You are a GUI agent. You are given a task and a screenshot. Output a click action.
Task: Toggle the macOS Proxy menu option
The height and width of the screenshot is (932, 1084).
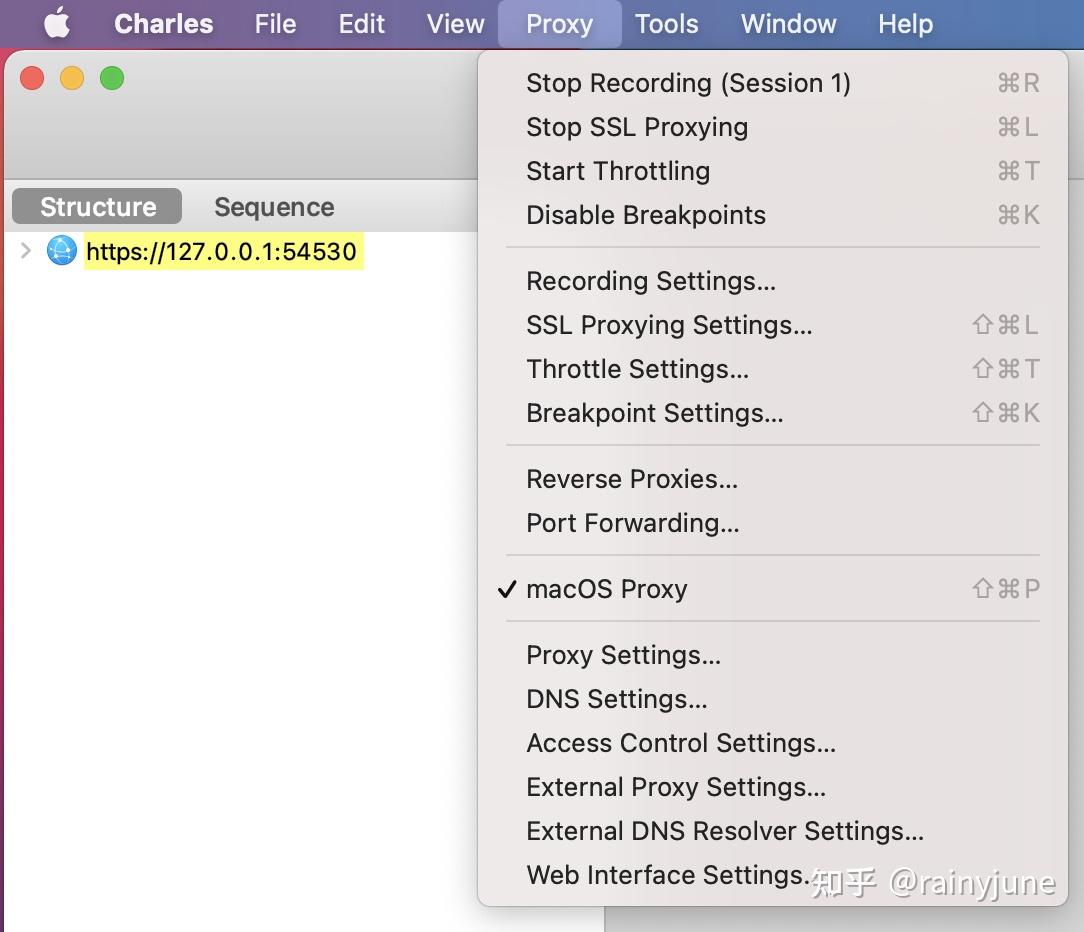606,589
